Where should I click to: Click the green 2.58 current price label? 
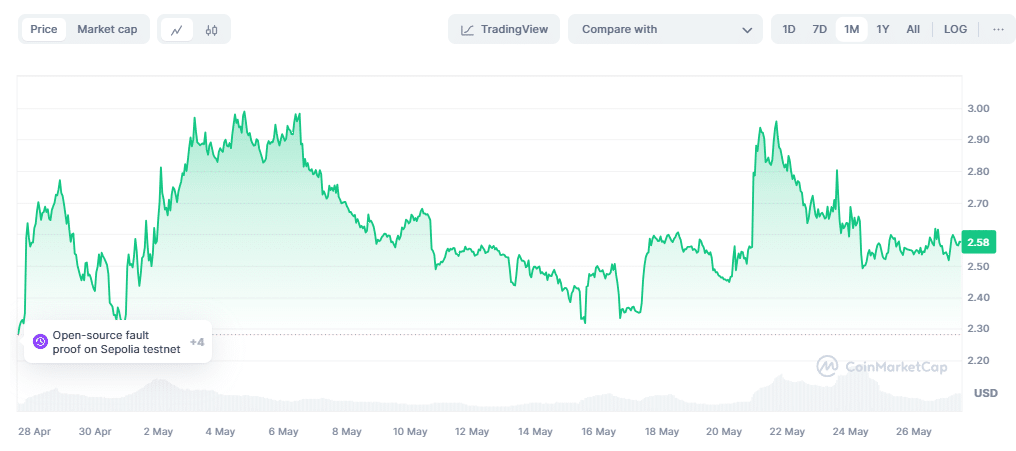click(x=979, y=242)
